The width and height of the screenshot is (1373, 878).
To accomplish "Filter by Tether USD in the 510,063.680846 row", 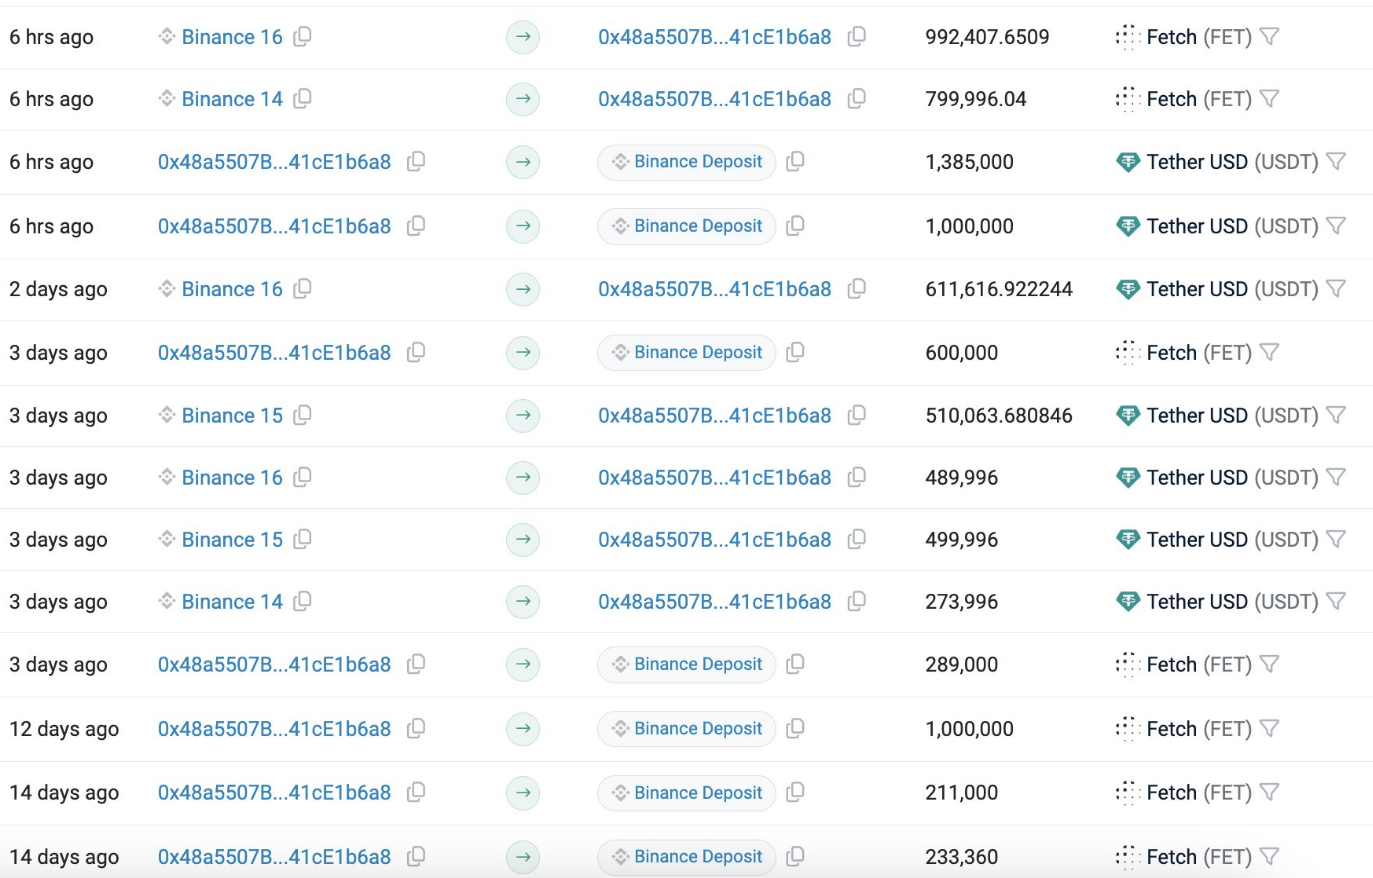I will pos(1335,415).
